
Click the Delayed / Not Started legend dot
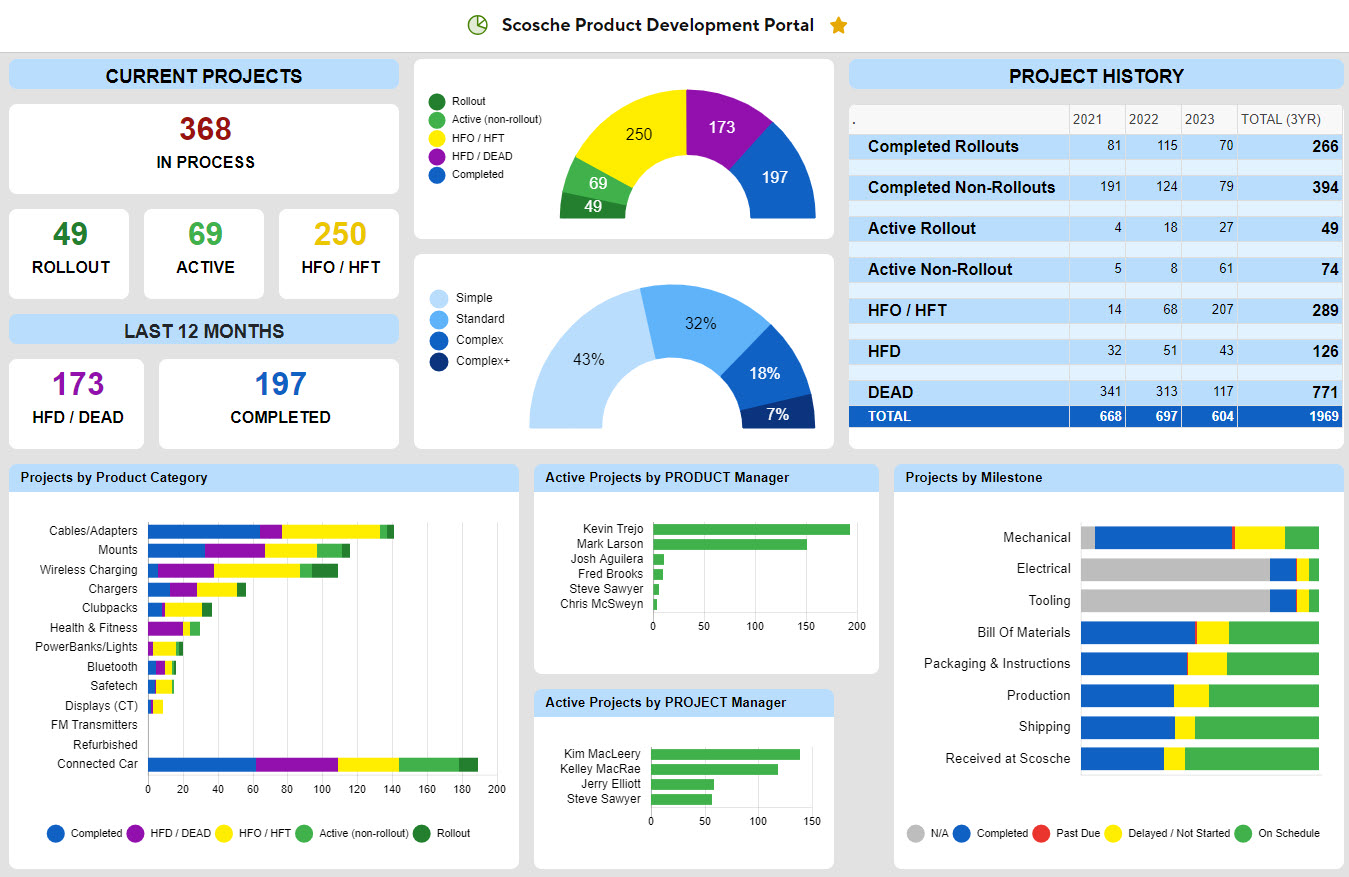pyautogui.click(x=1113, y=833)
